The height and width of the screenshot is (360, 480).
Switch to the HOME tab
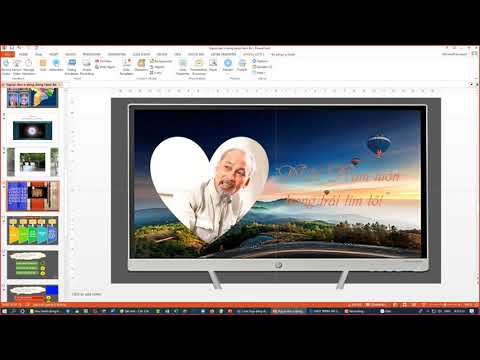tap(23, 54)
